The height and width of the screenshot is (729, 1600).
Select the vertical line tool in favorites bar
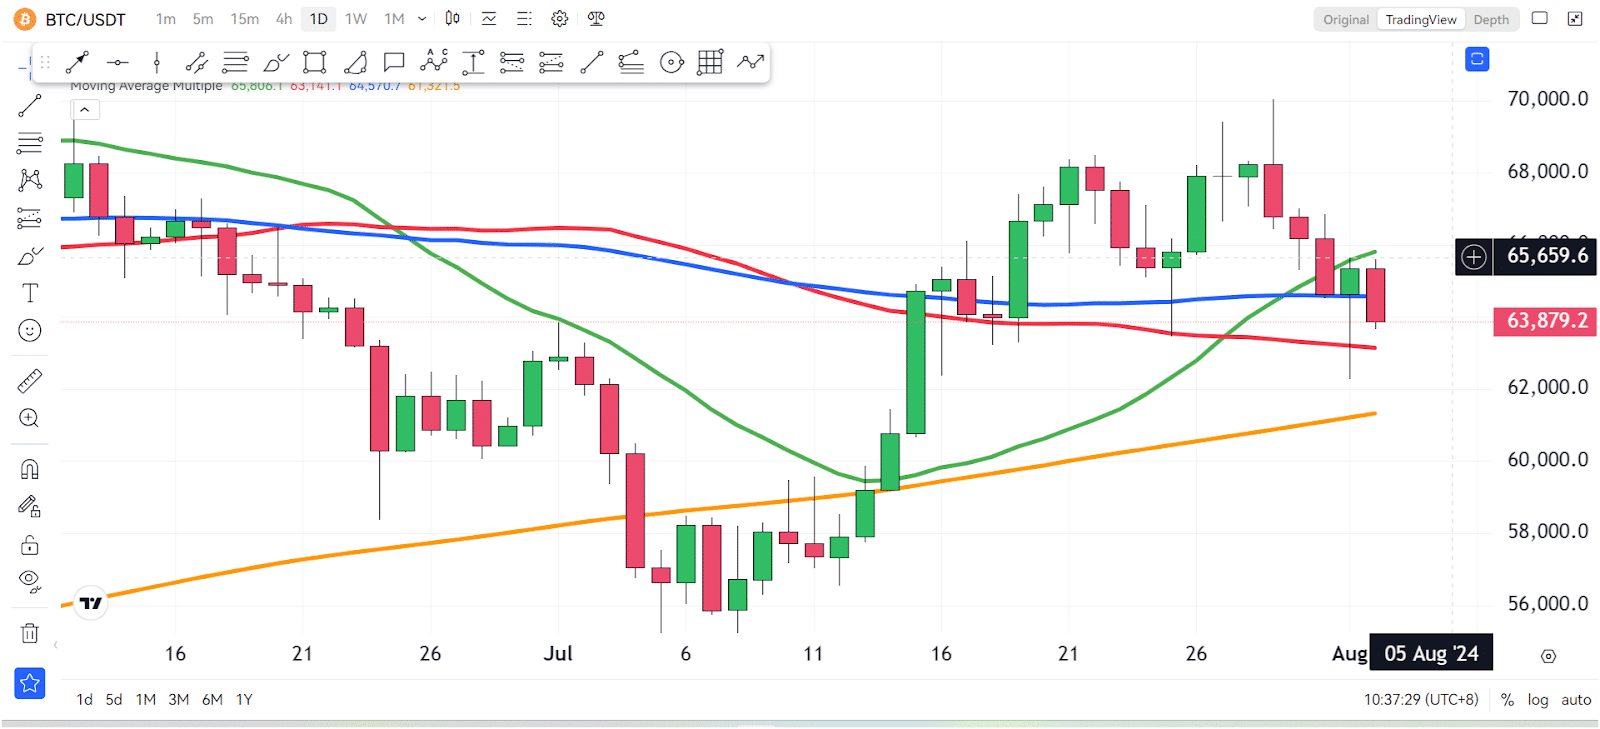(157, 62)
